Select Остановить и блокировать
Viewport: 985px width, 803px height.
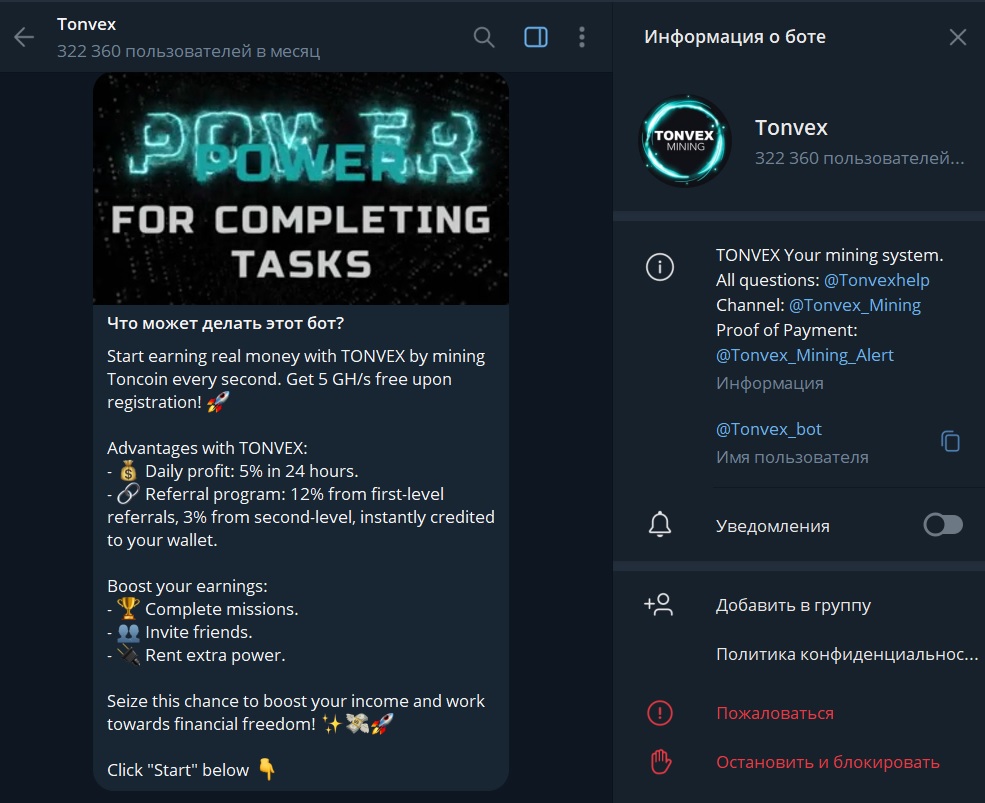828,763
